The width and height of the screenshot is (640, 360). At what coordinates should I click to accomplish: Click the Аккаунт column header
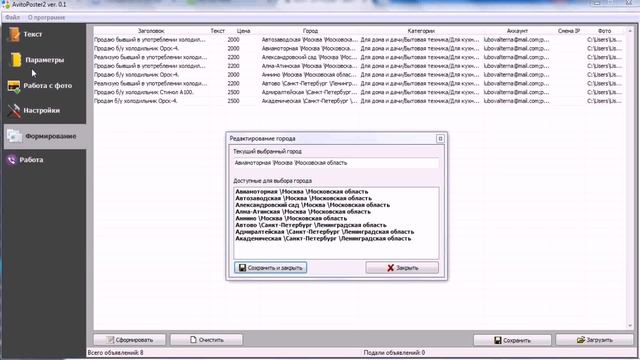(x=517, y=31)
